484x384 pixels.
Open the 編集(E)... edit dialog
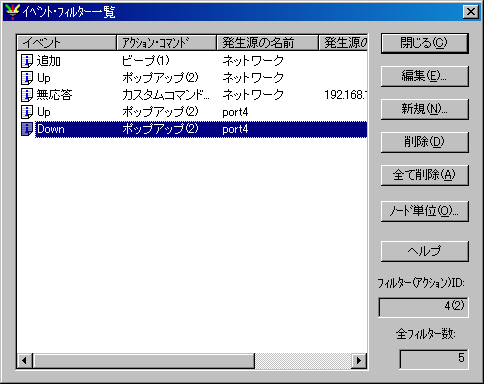click(x=425, y=76)
